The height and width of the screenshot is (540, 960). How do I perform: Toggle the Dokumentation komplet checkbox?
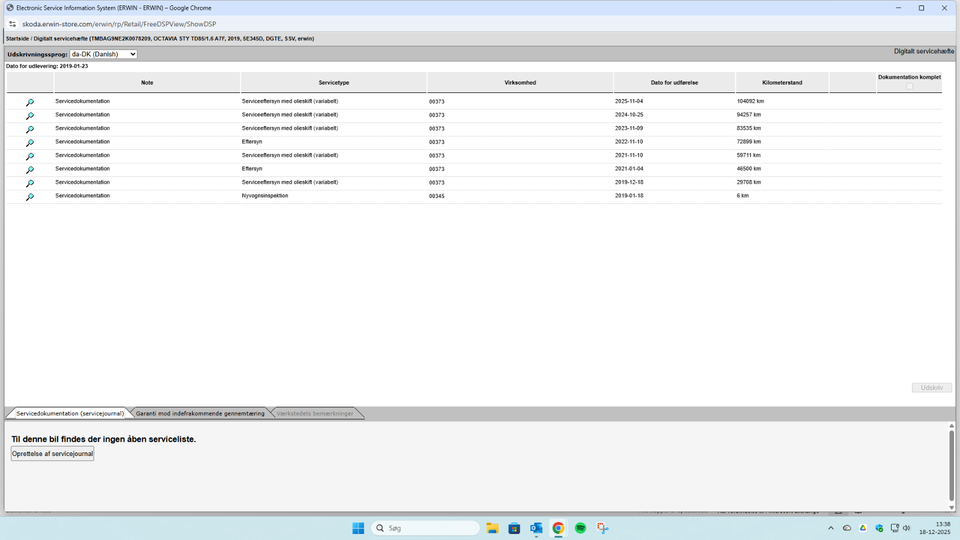909,86
